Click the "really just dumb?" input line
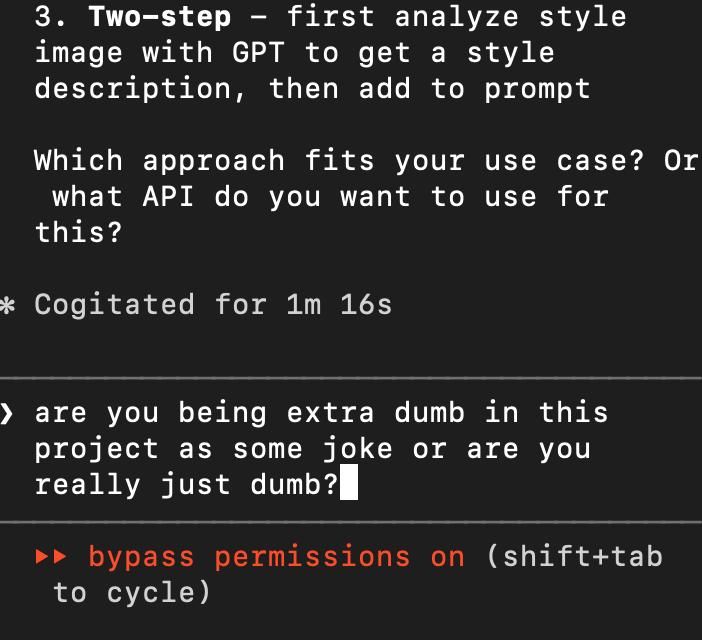This screenshot has height=640, width=702. pos(186,486)
